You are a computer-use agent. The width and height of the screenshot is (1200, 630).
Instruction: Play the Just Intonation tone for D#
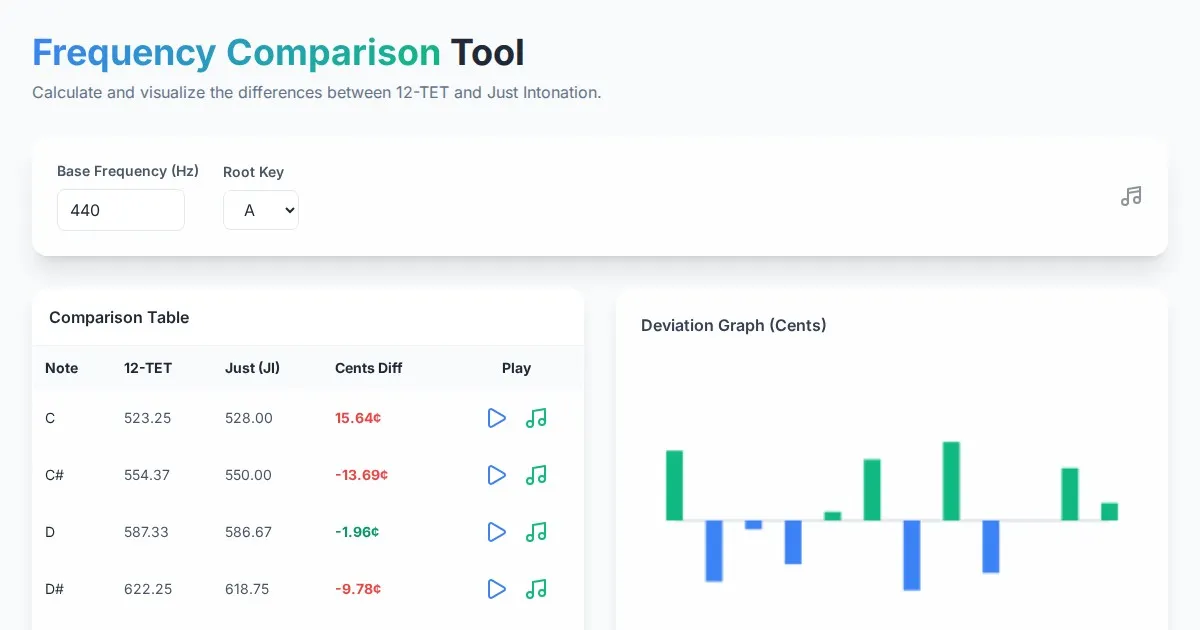click(536, 589)
